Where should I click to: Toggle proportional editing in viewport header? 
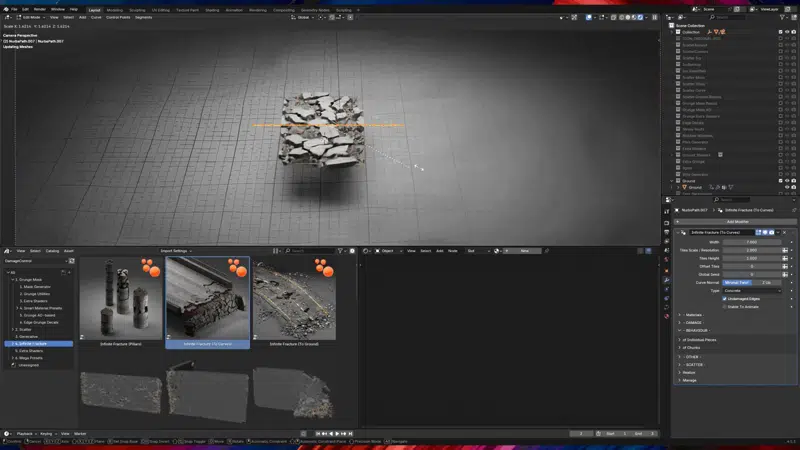click(x=350, y=17)
